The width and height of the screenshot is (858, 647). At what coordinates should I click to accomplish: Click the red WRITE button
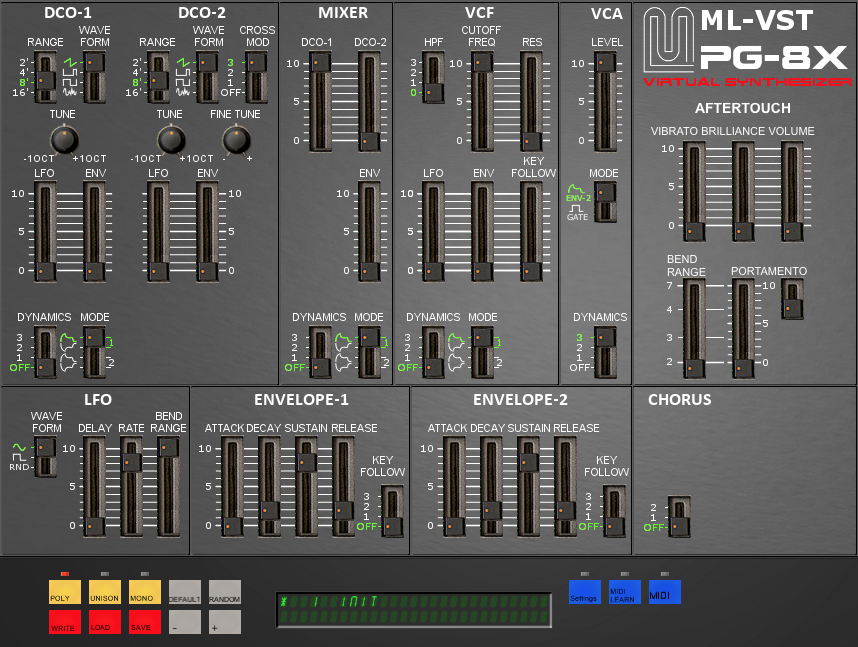(65, 622)
